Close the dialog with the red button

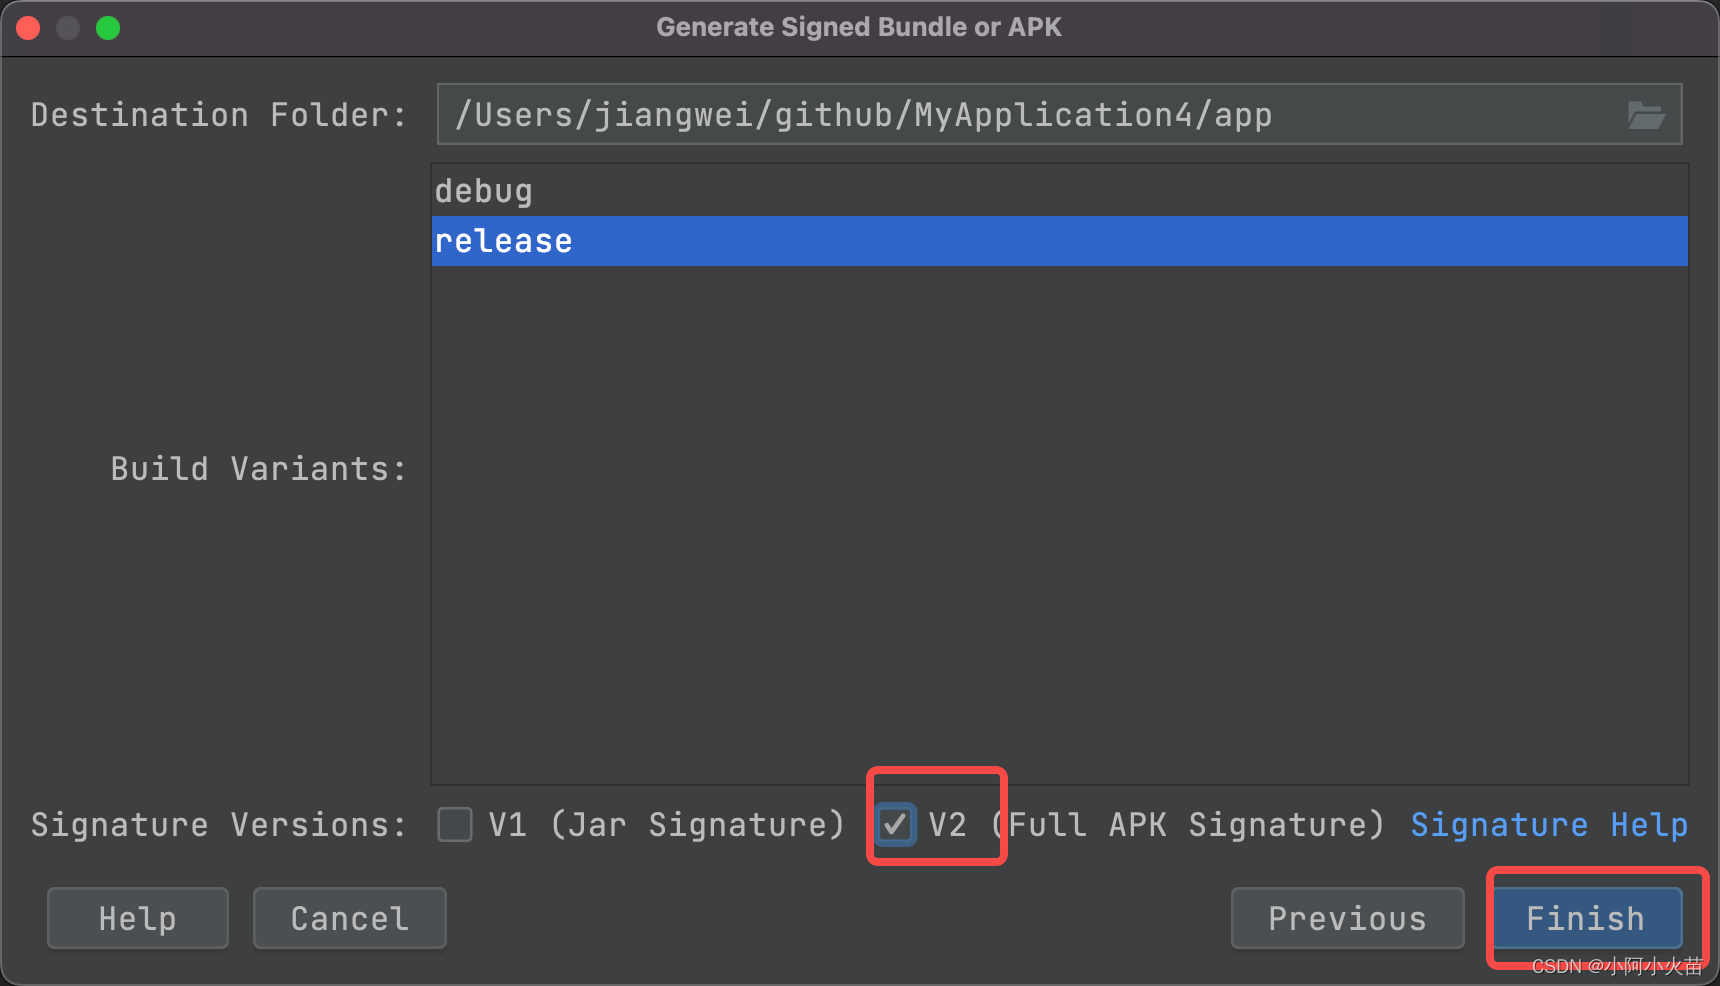[28, 28]
